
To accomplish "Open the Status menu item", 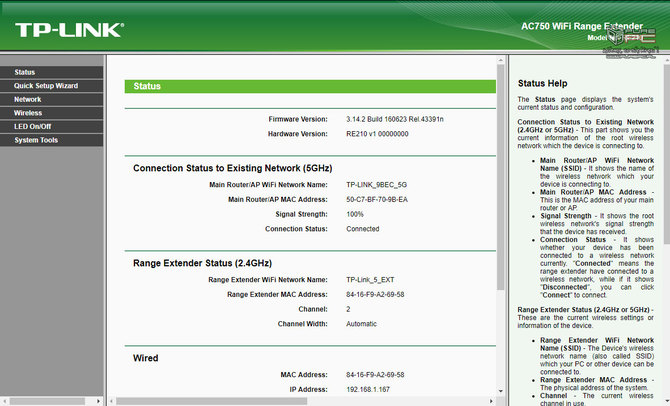I will tap(51, 72).
